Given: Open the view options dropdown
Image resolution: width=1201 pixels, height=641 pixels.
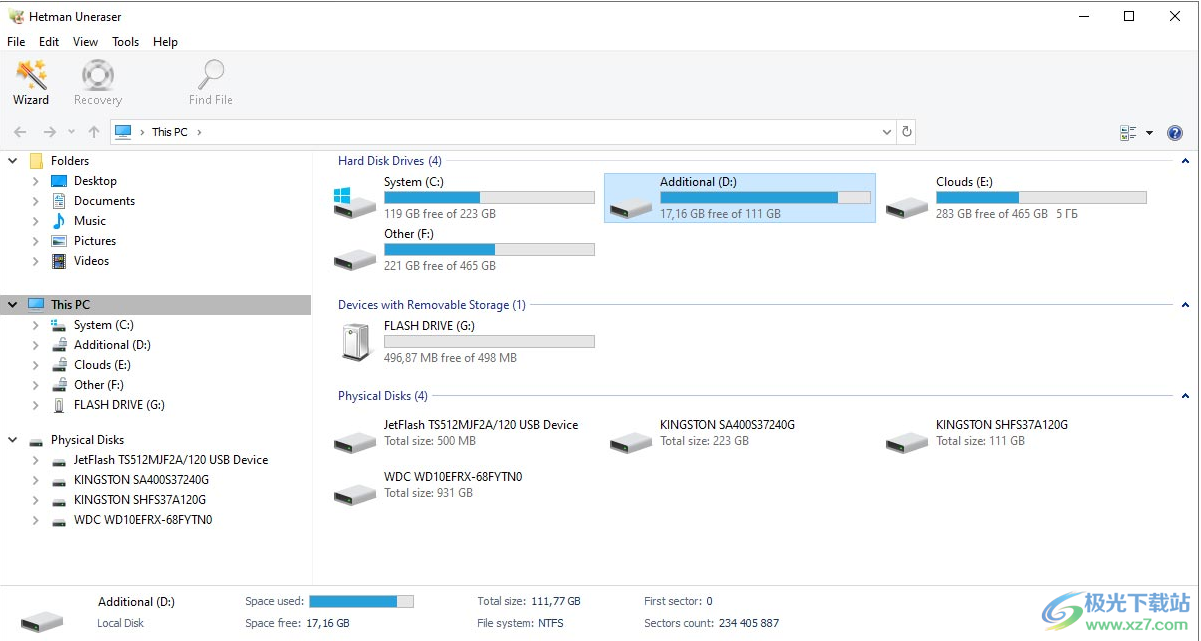Looking at the screenshot, I should tap(1149, 133).
